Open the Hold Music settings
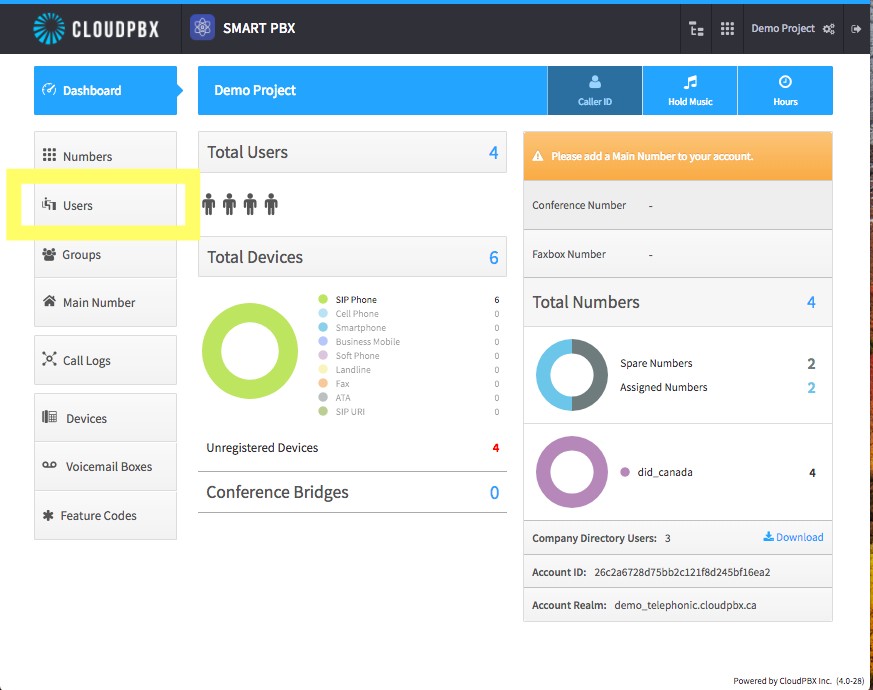The width and height of the screenshot is (873, 690). click(690, 91)
